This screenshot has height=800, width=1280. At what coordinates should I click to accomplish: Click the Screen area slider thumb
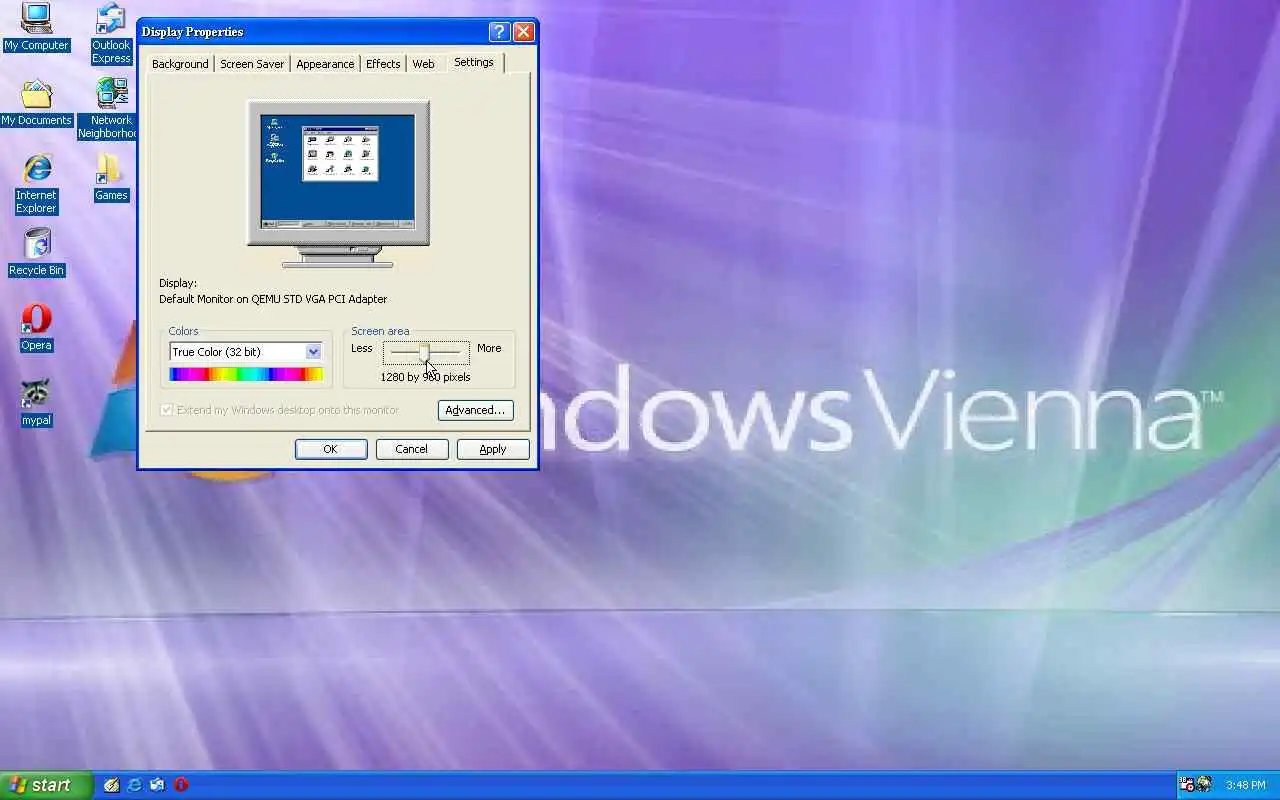click(x=425, y=353)
